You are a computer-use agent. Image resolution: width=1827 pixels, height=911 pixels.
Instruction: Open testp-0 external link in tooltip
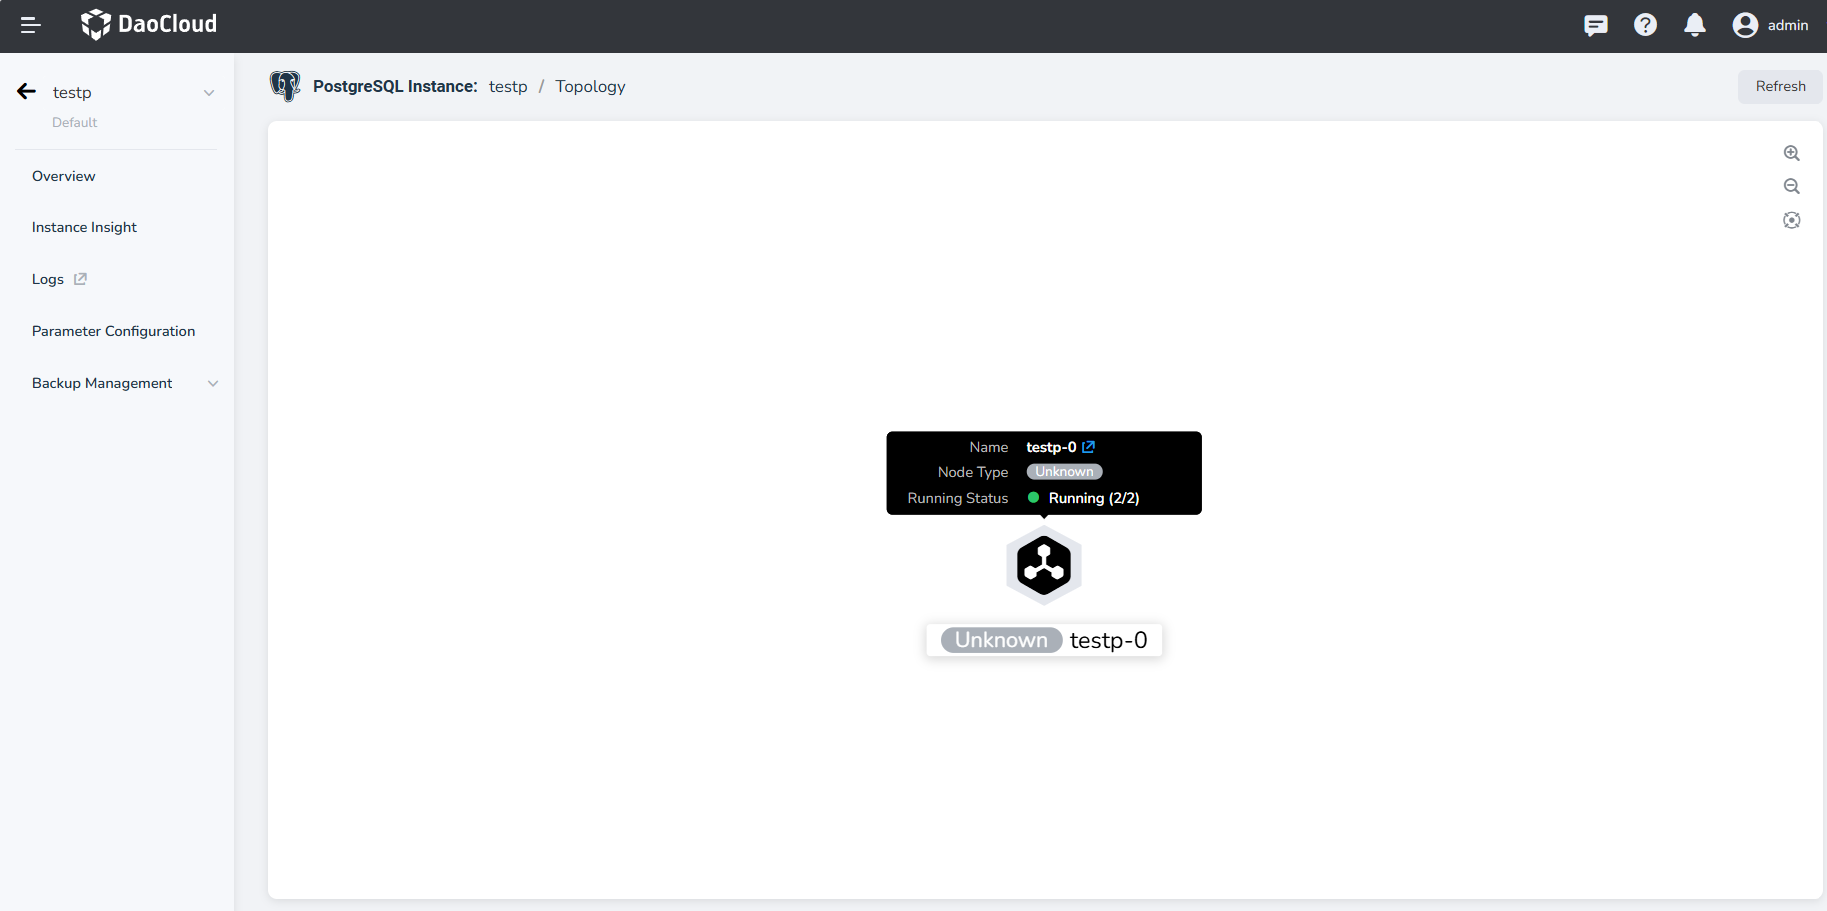[x=1088, y=447]
